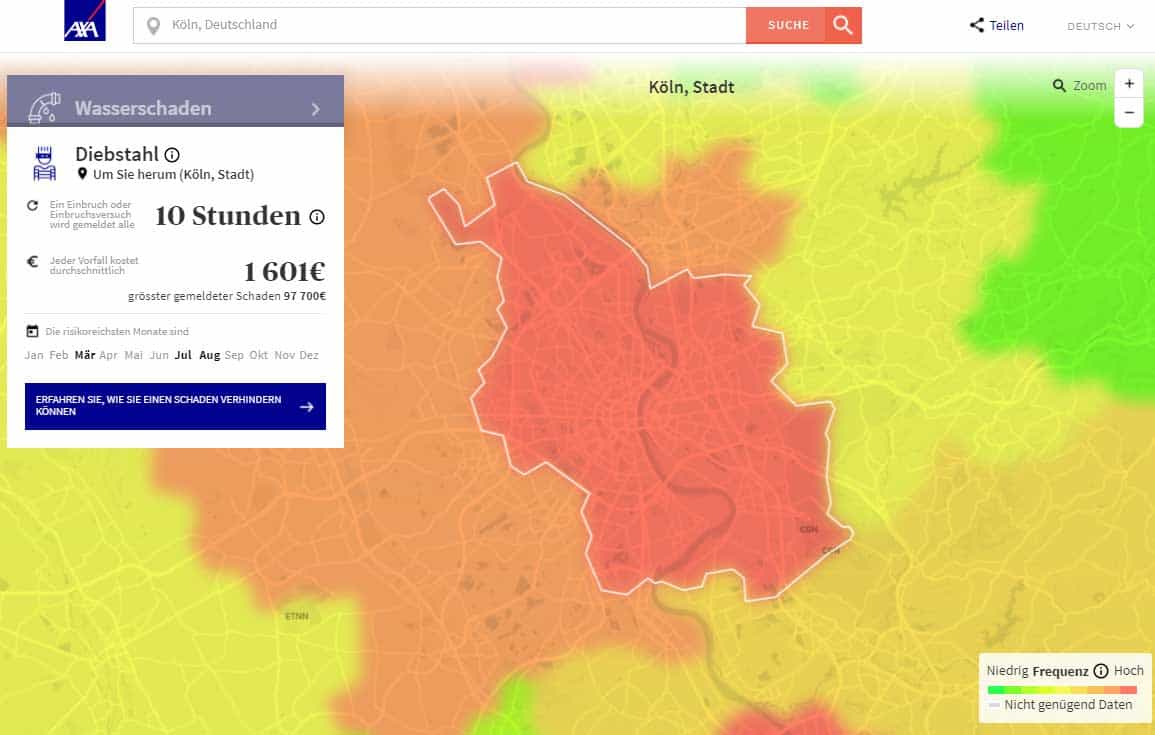Click the frequency color scale legend

(x=1061, y=690)
